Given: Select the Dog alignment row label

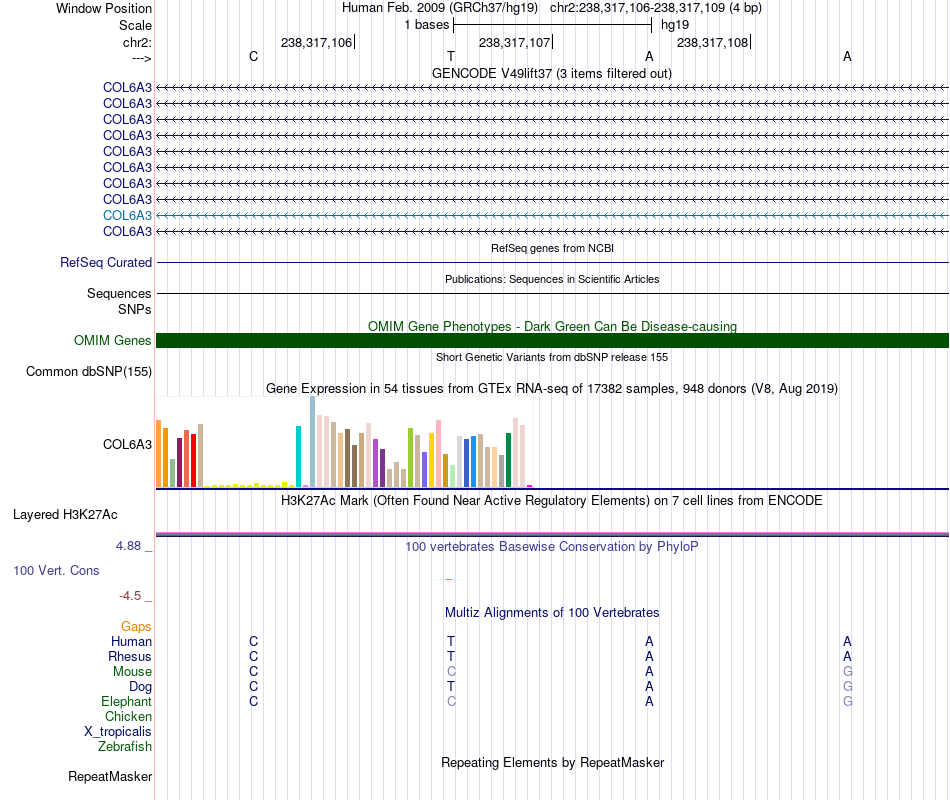Looking at the screenshot, I should [140, 687].
